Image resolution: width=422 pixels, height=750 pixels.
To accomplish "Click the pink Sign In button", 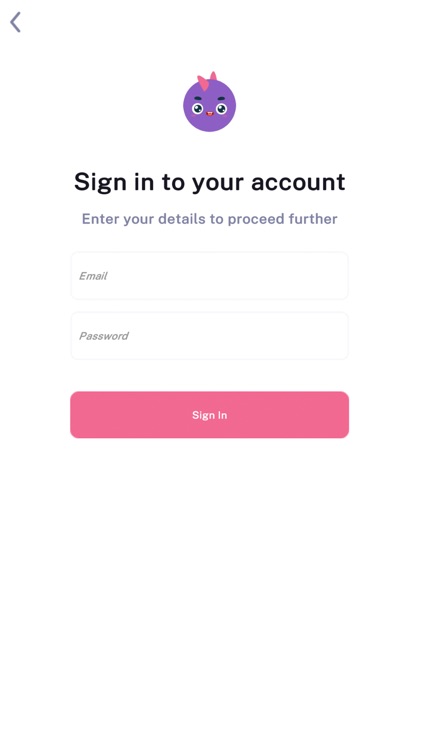I will pos(210,415).
